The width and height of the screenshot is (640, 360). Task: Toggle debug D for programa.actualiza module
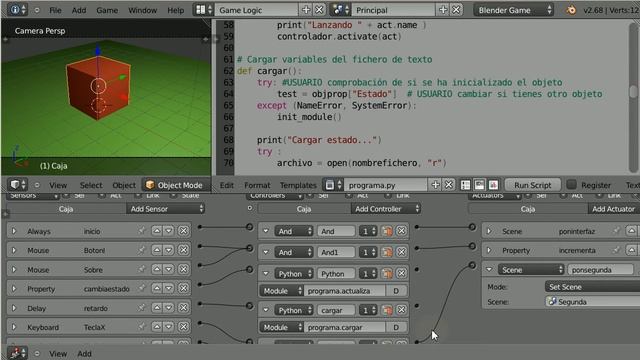(x=396, y=291)
